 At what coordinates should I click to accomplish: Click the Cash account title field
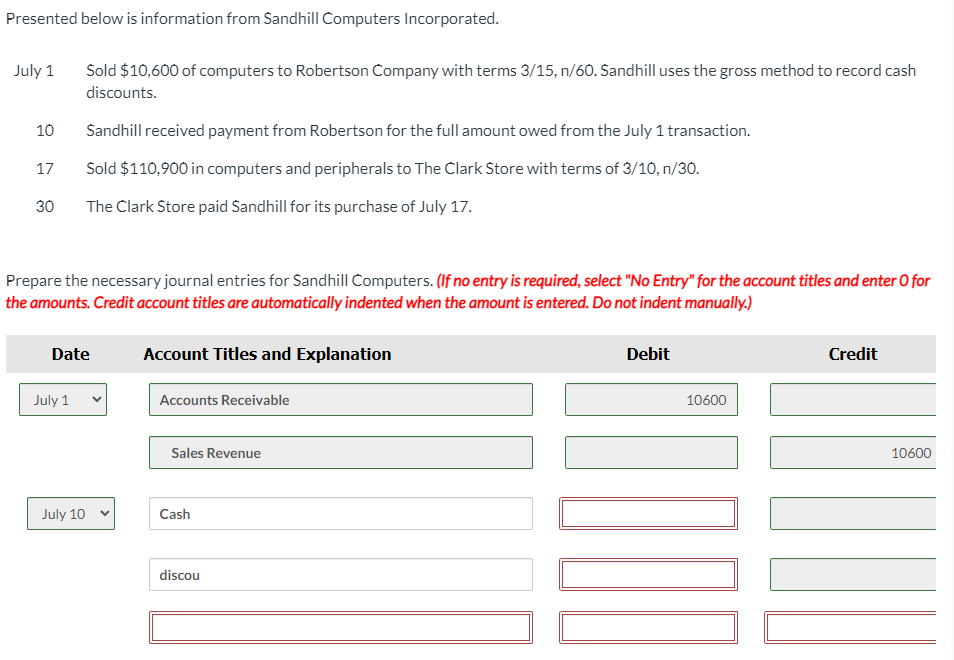[340, 513]
